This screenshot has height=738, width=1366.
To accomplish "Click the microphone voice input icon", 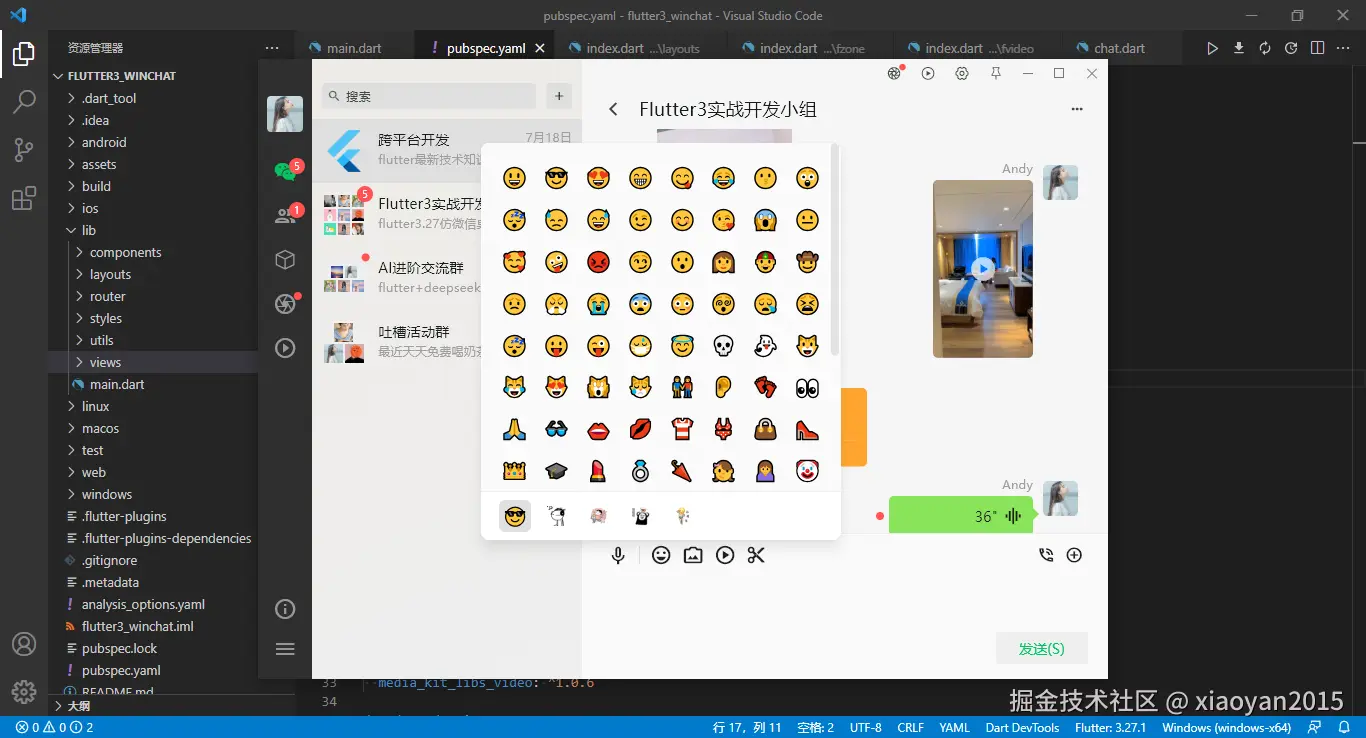I will pos(618,556).
